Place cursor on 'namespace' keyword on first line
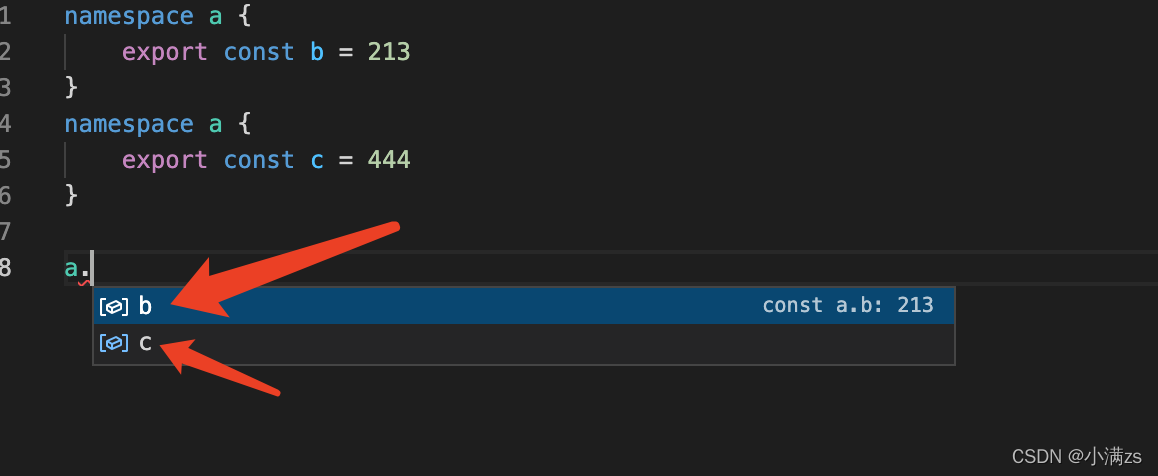This screenshot has width=1158, height=476. [x=129, y=17]
